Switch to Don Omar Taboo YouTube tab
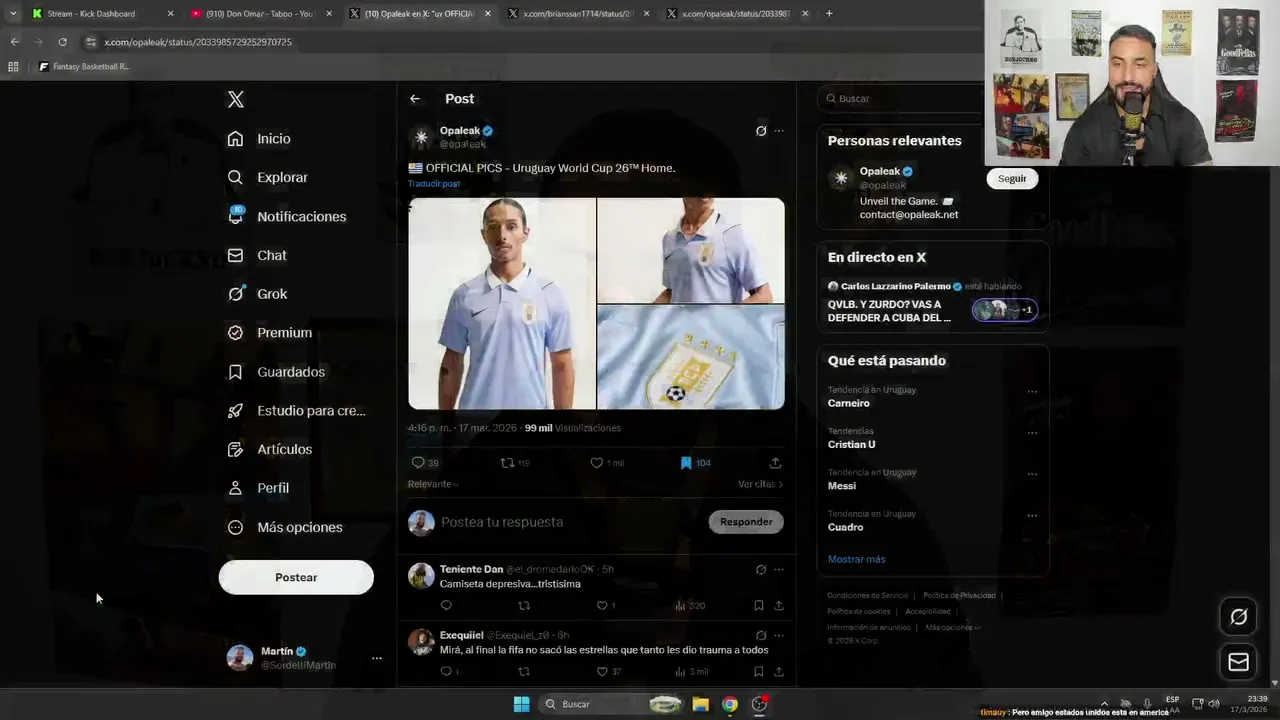Viewport: 1280px width, 720px height. tap(262, 14)
